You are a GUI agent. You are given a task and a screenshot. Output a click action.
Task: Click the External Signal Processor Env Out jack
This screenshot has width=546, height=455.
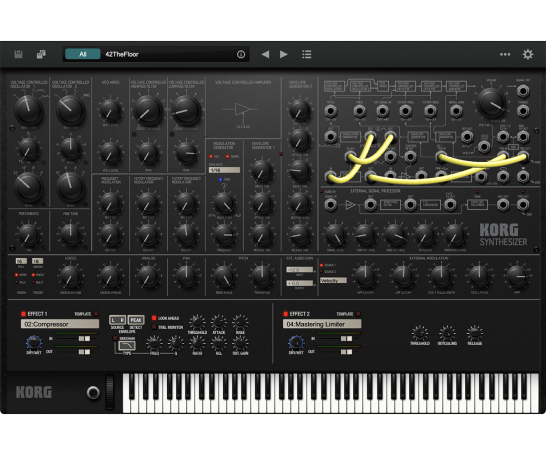(502, 205)
